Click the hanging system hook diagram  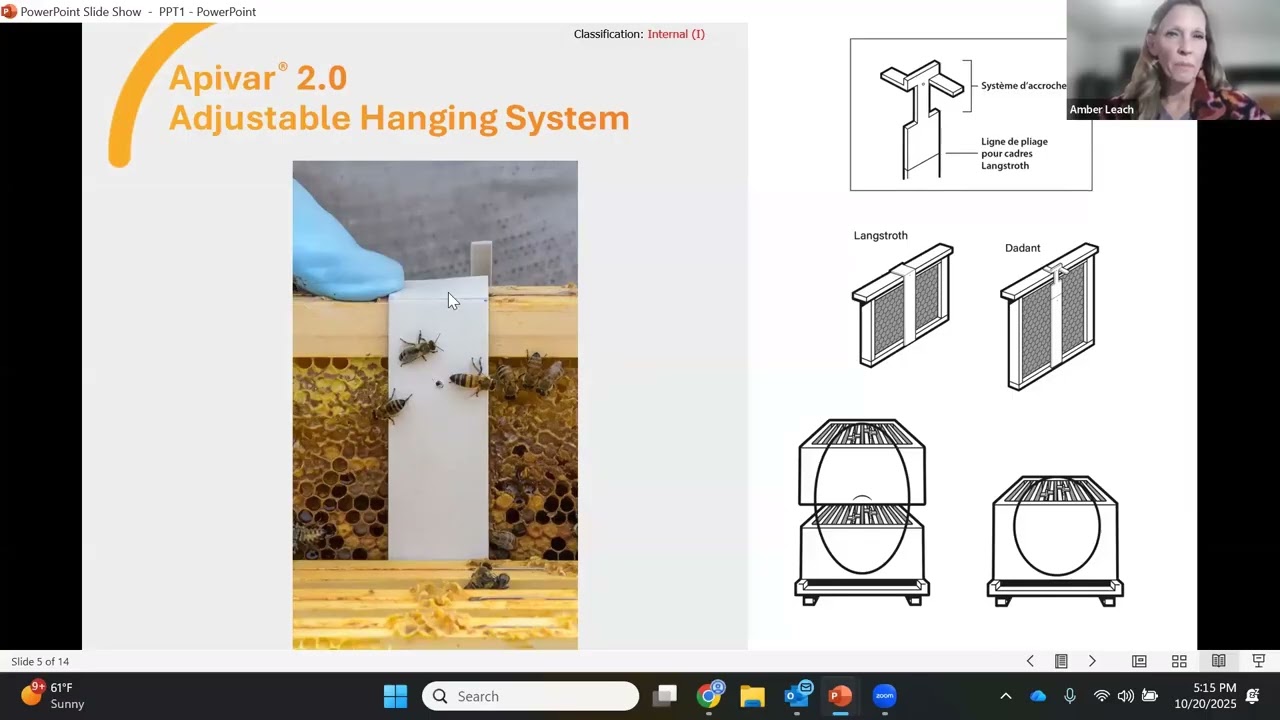coord(922,118)
